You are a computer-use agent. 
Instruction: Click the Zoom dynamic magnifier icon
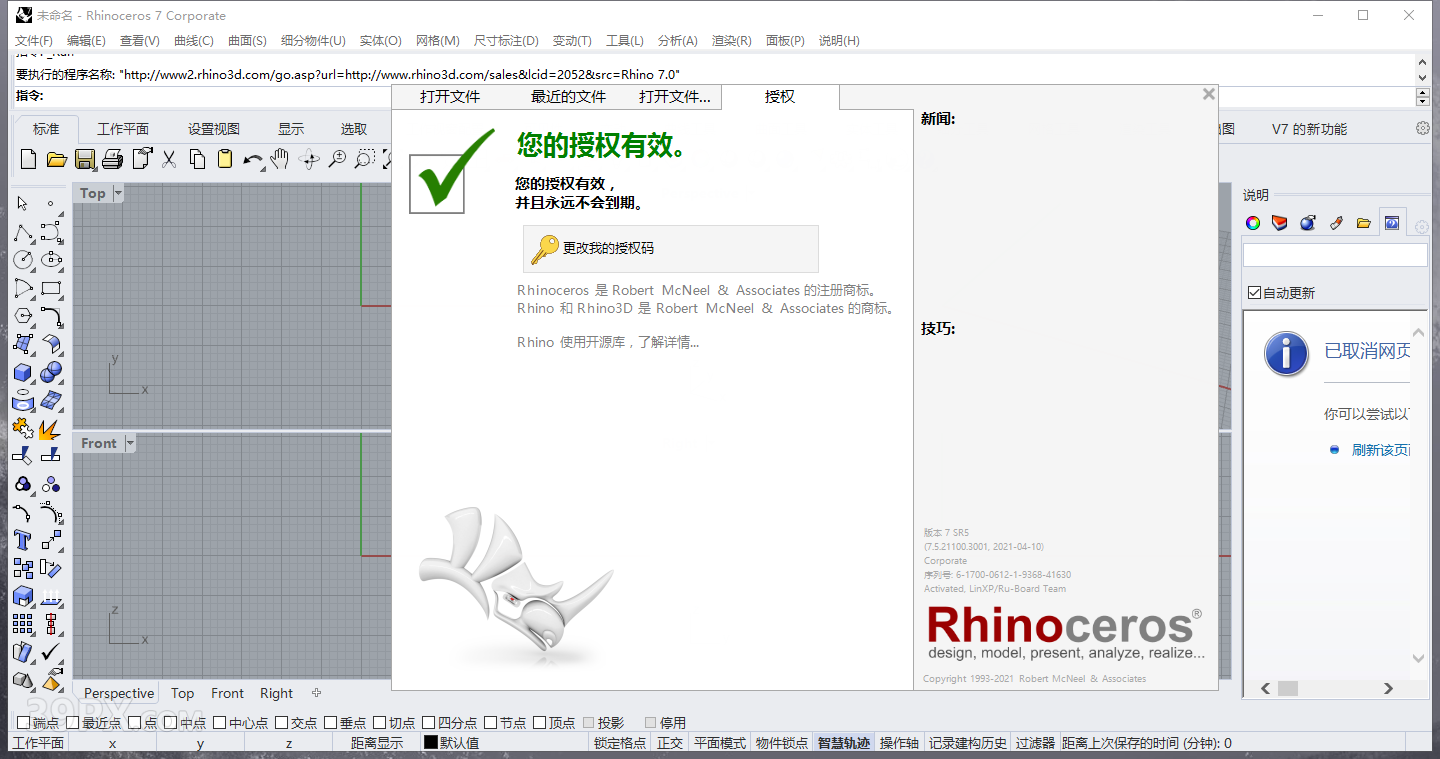click(337, 159)
